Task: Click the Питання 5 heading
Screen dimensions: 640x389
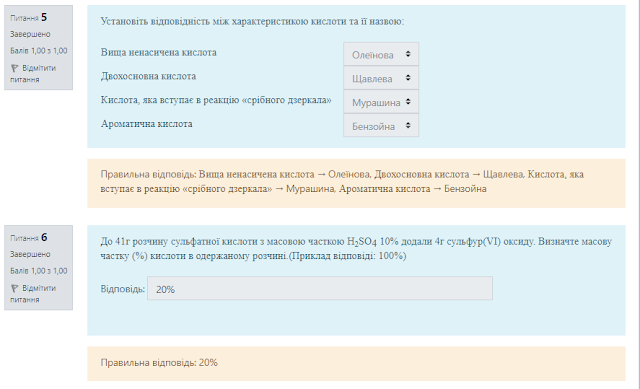Action: pos(29,18)
